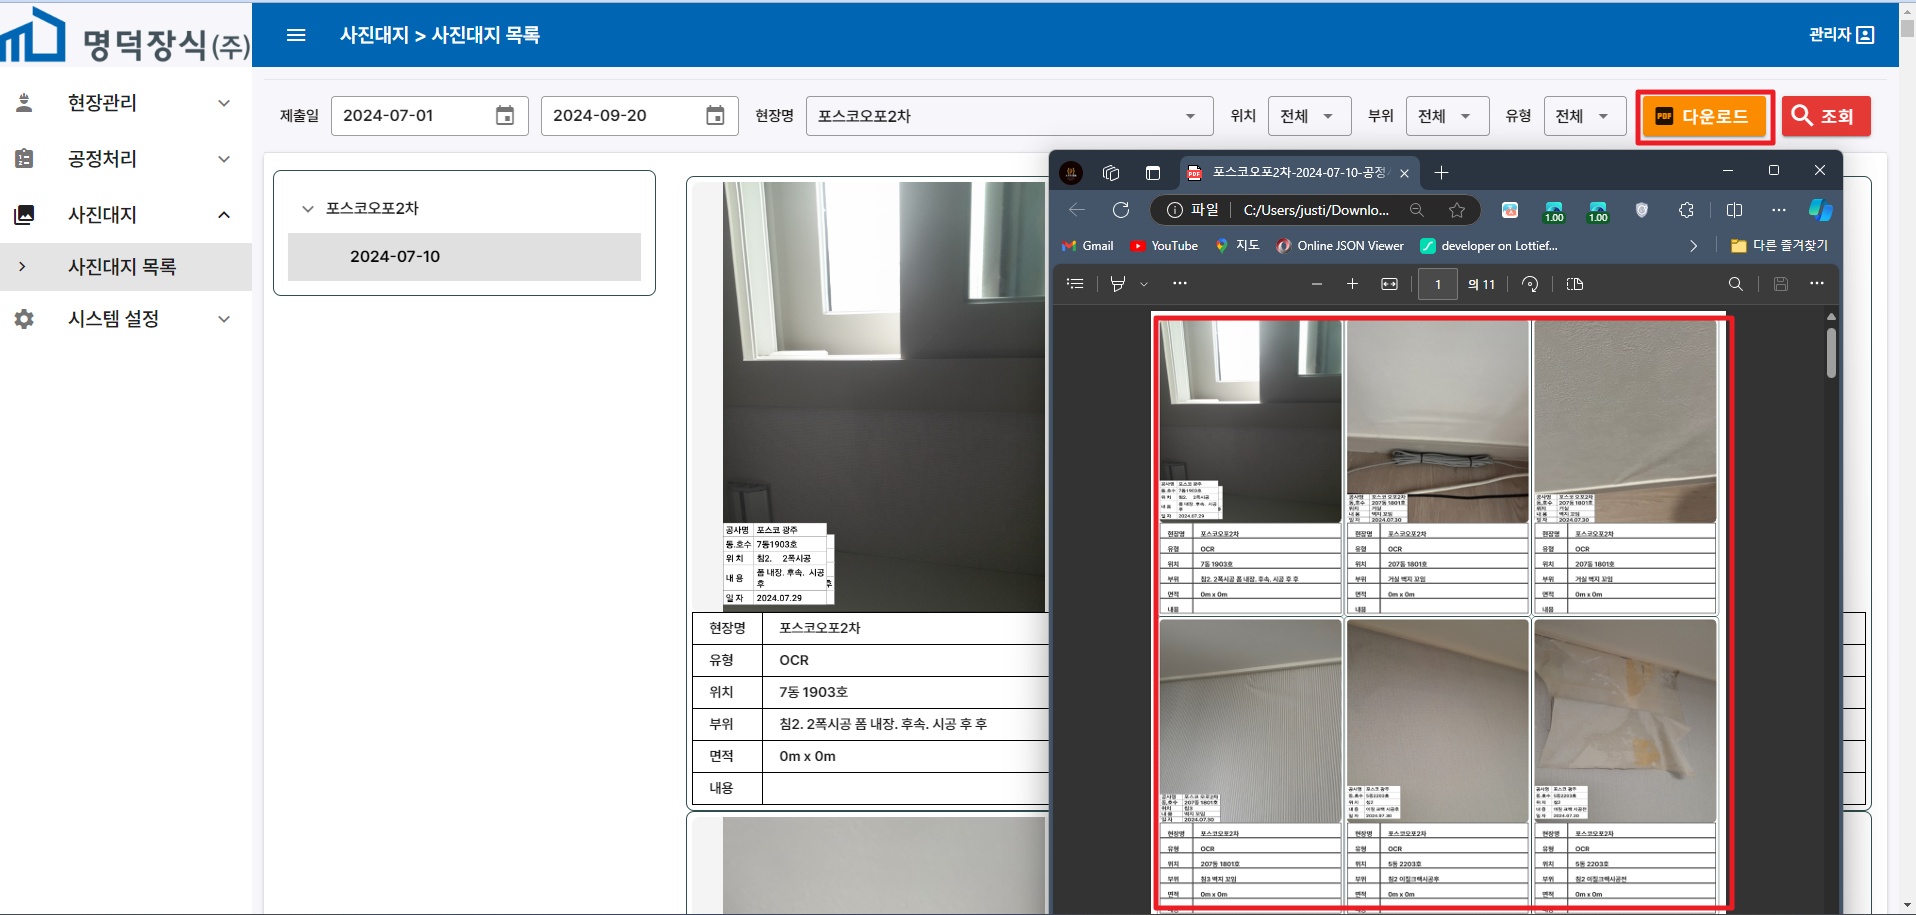Click the orange 다운로드 PDF button
This screenshot has width=1916, height=915.
point(1704,117)
